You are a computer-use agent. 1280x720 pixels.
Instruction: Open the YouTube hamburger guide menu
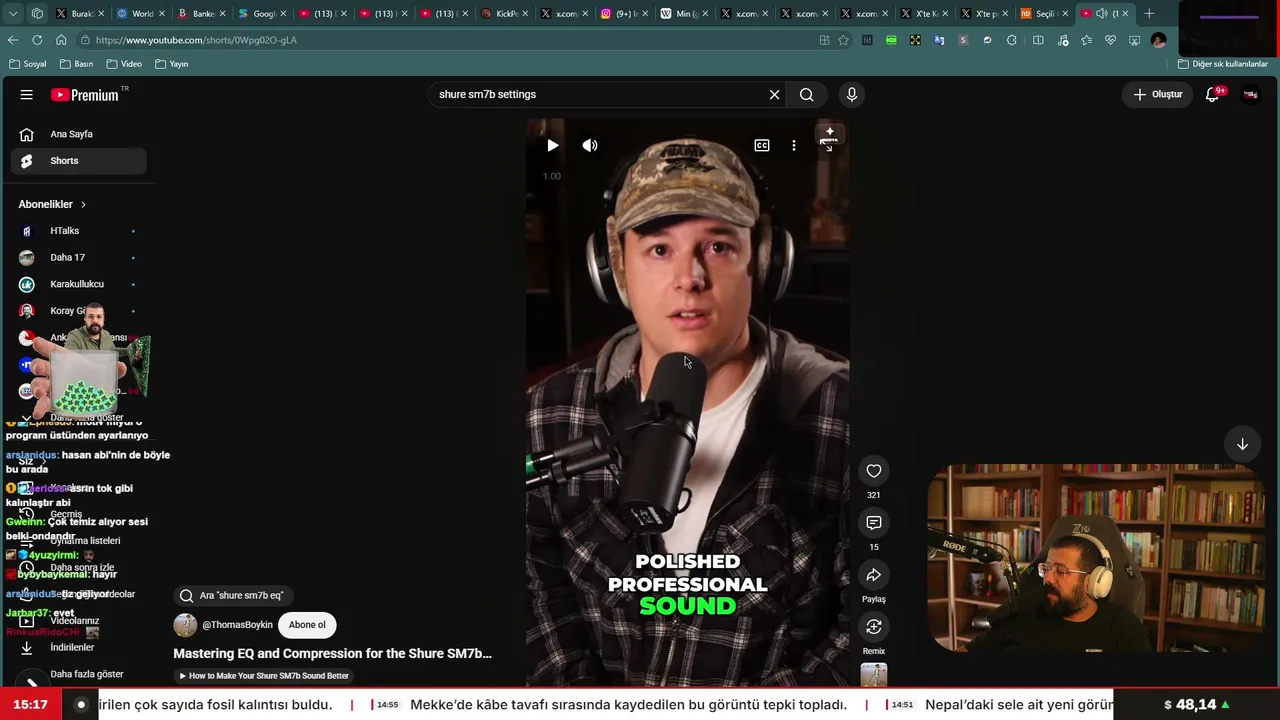point(27,95)
